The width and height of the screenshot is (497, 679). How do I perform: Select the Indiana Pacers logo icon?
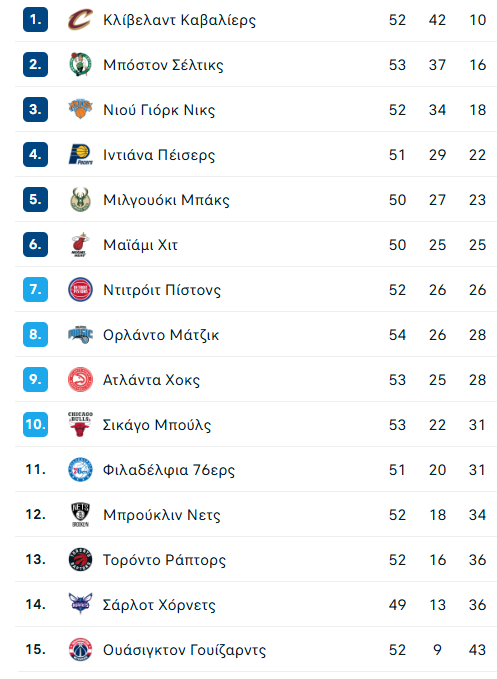(81, 155)
